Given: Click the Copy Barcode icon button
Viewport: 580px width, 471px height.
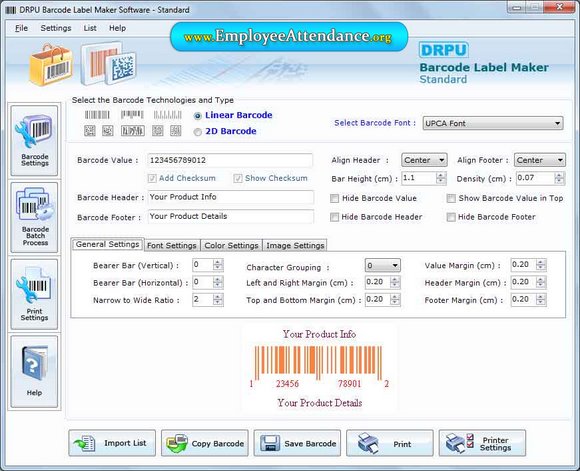Looking at the screenshot, I should coord(205,443).
